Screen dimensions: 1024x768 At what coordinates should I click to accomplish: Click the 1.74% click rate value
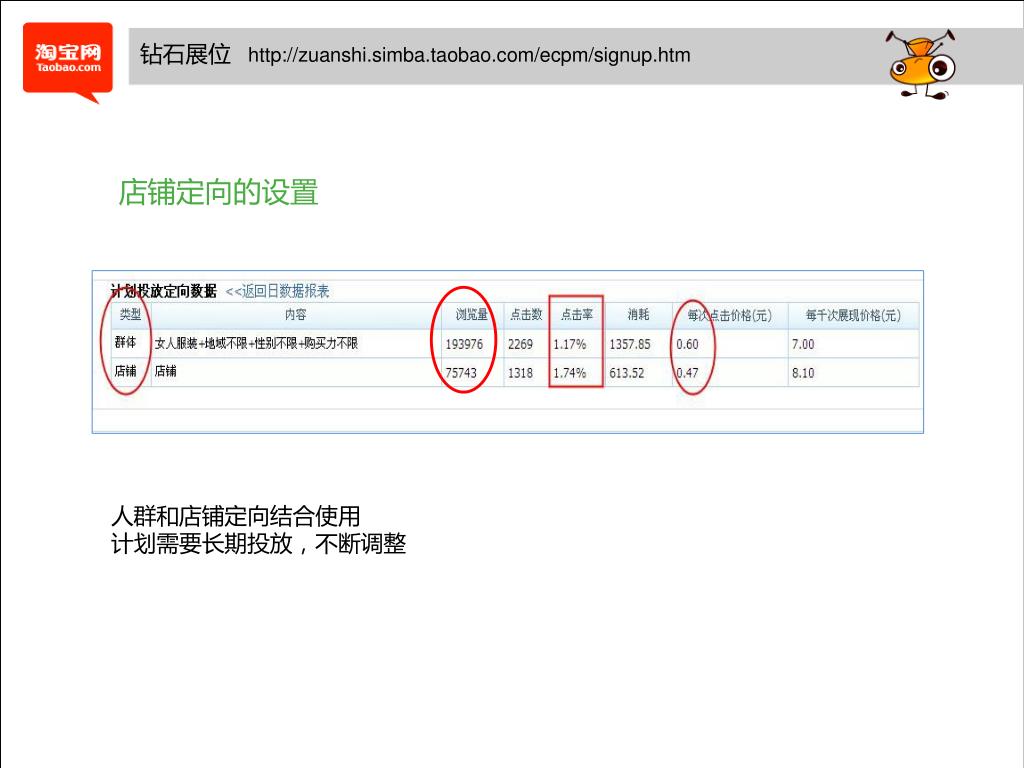[569, 373]
